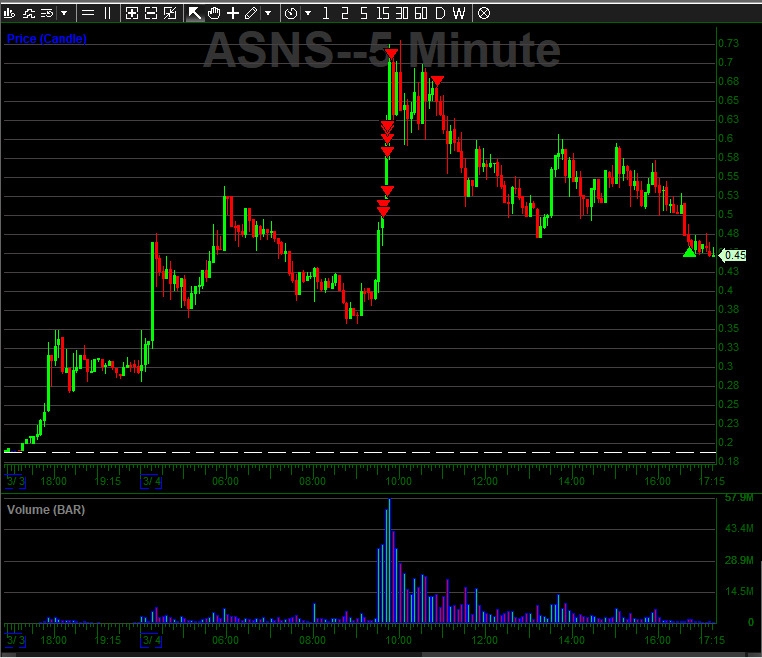Click the settings list icon in toolbar
762x658 pixels.
[47, 13]
